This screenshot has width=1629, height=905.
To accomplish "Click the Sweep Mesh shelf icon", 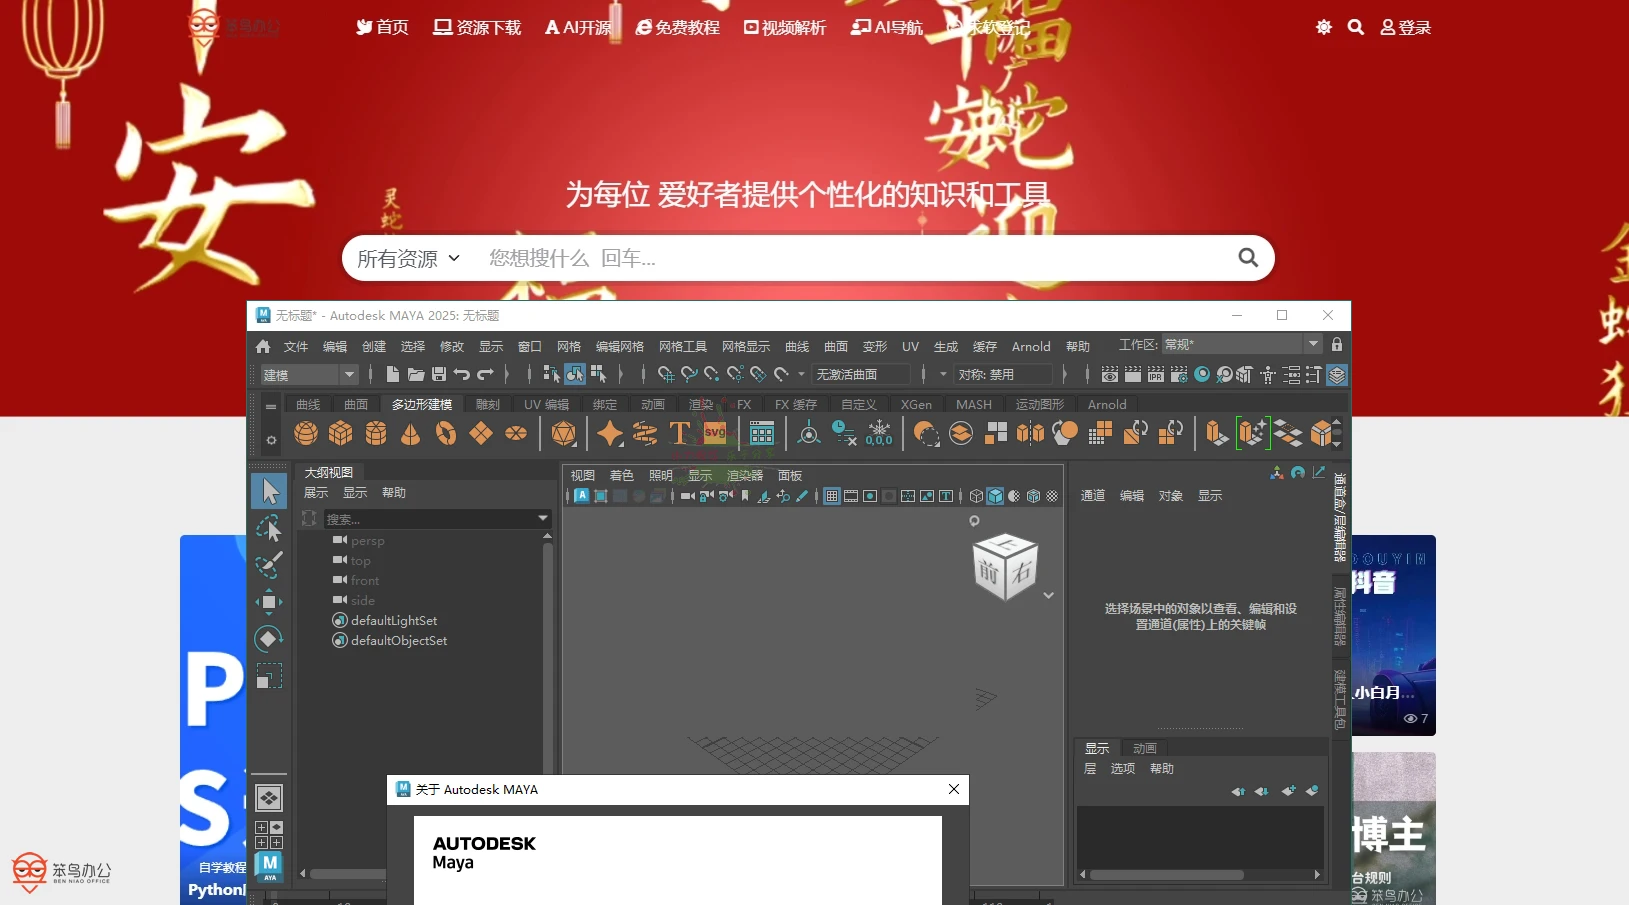I will 645,433.
